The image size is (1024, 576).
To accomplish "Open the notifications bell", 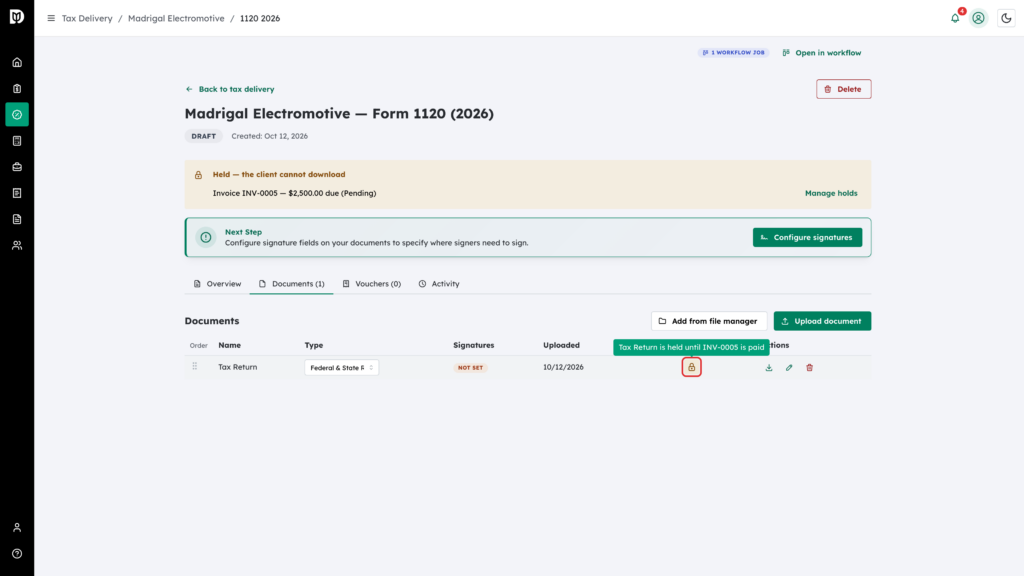I will click(x=955, y=18).
